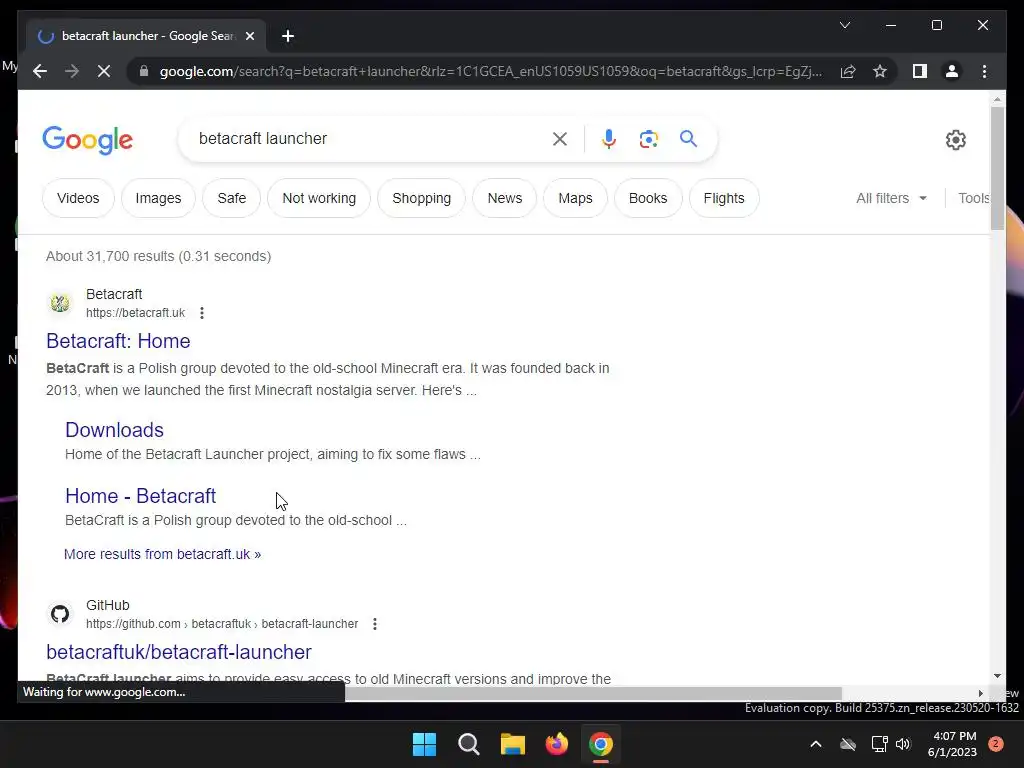The height and width of the screenshot is (768, 1024).
Task: Switch to Shopping results
Action: pyautogui.click(x=421, y=198)
